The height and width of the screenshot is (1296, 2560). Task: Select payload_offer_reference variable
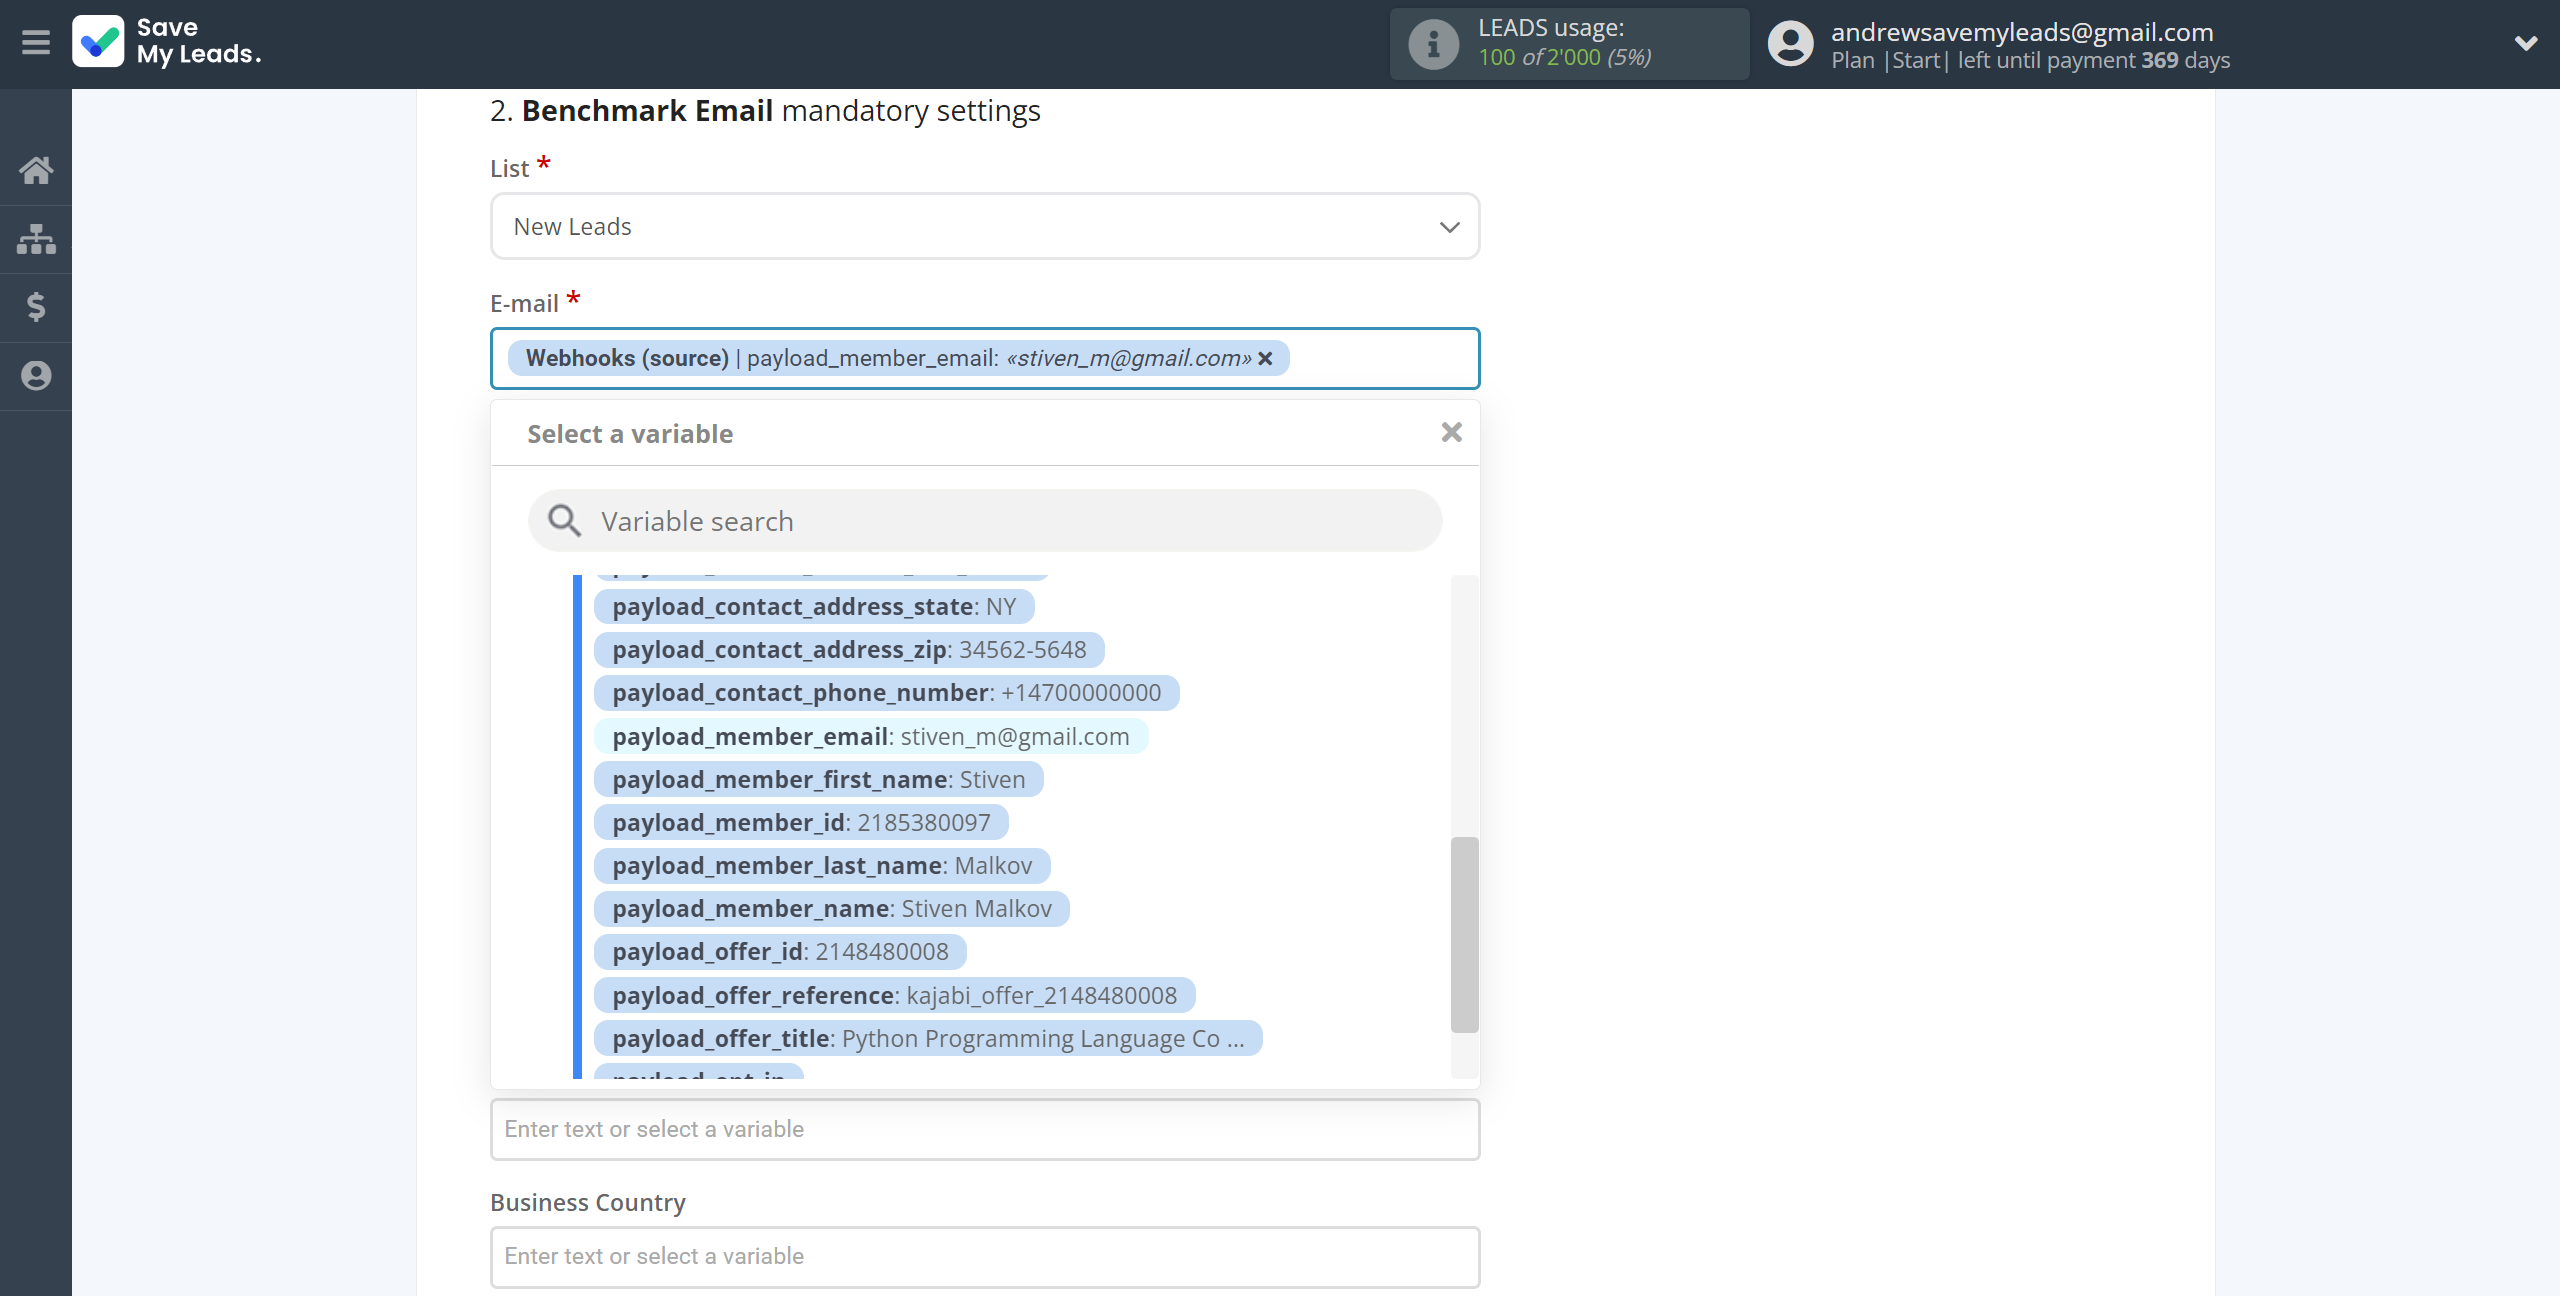pos(895,996)
